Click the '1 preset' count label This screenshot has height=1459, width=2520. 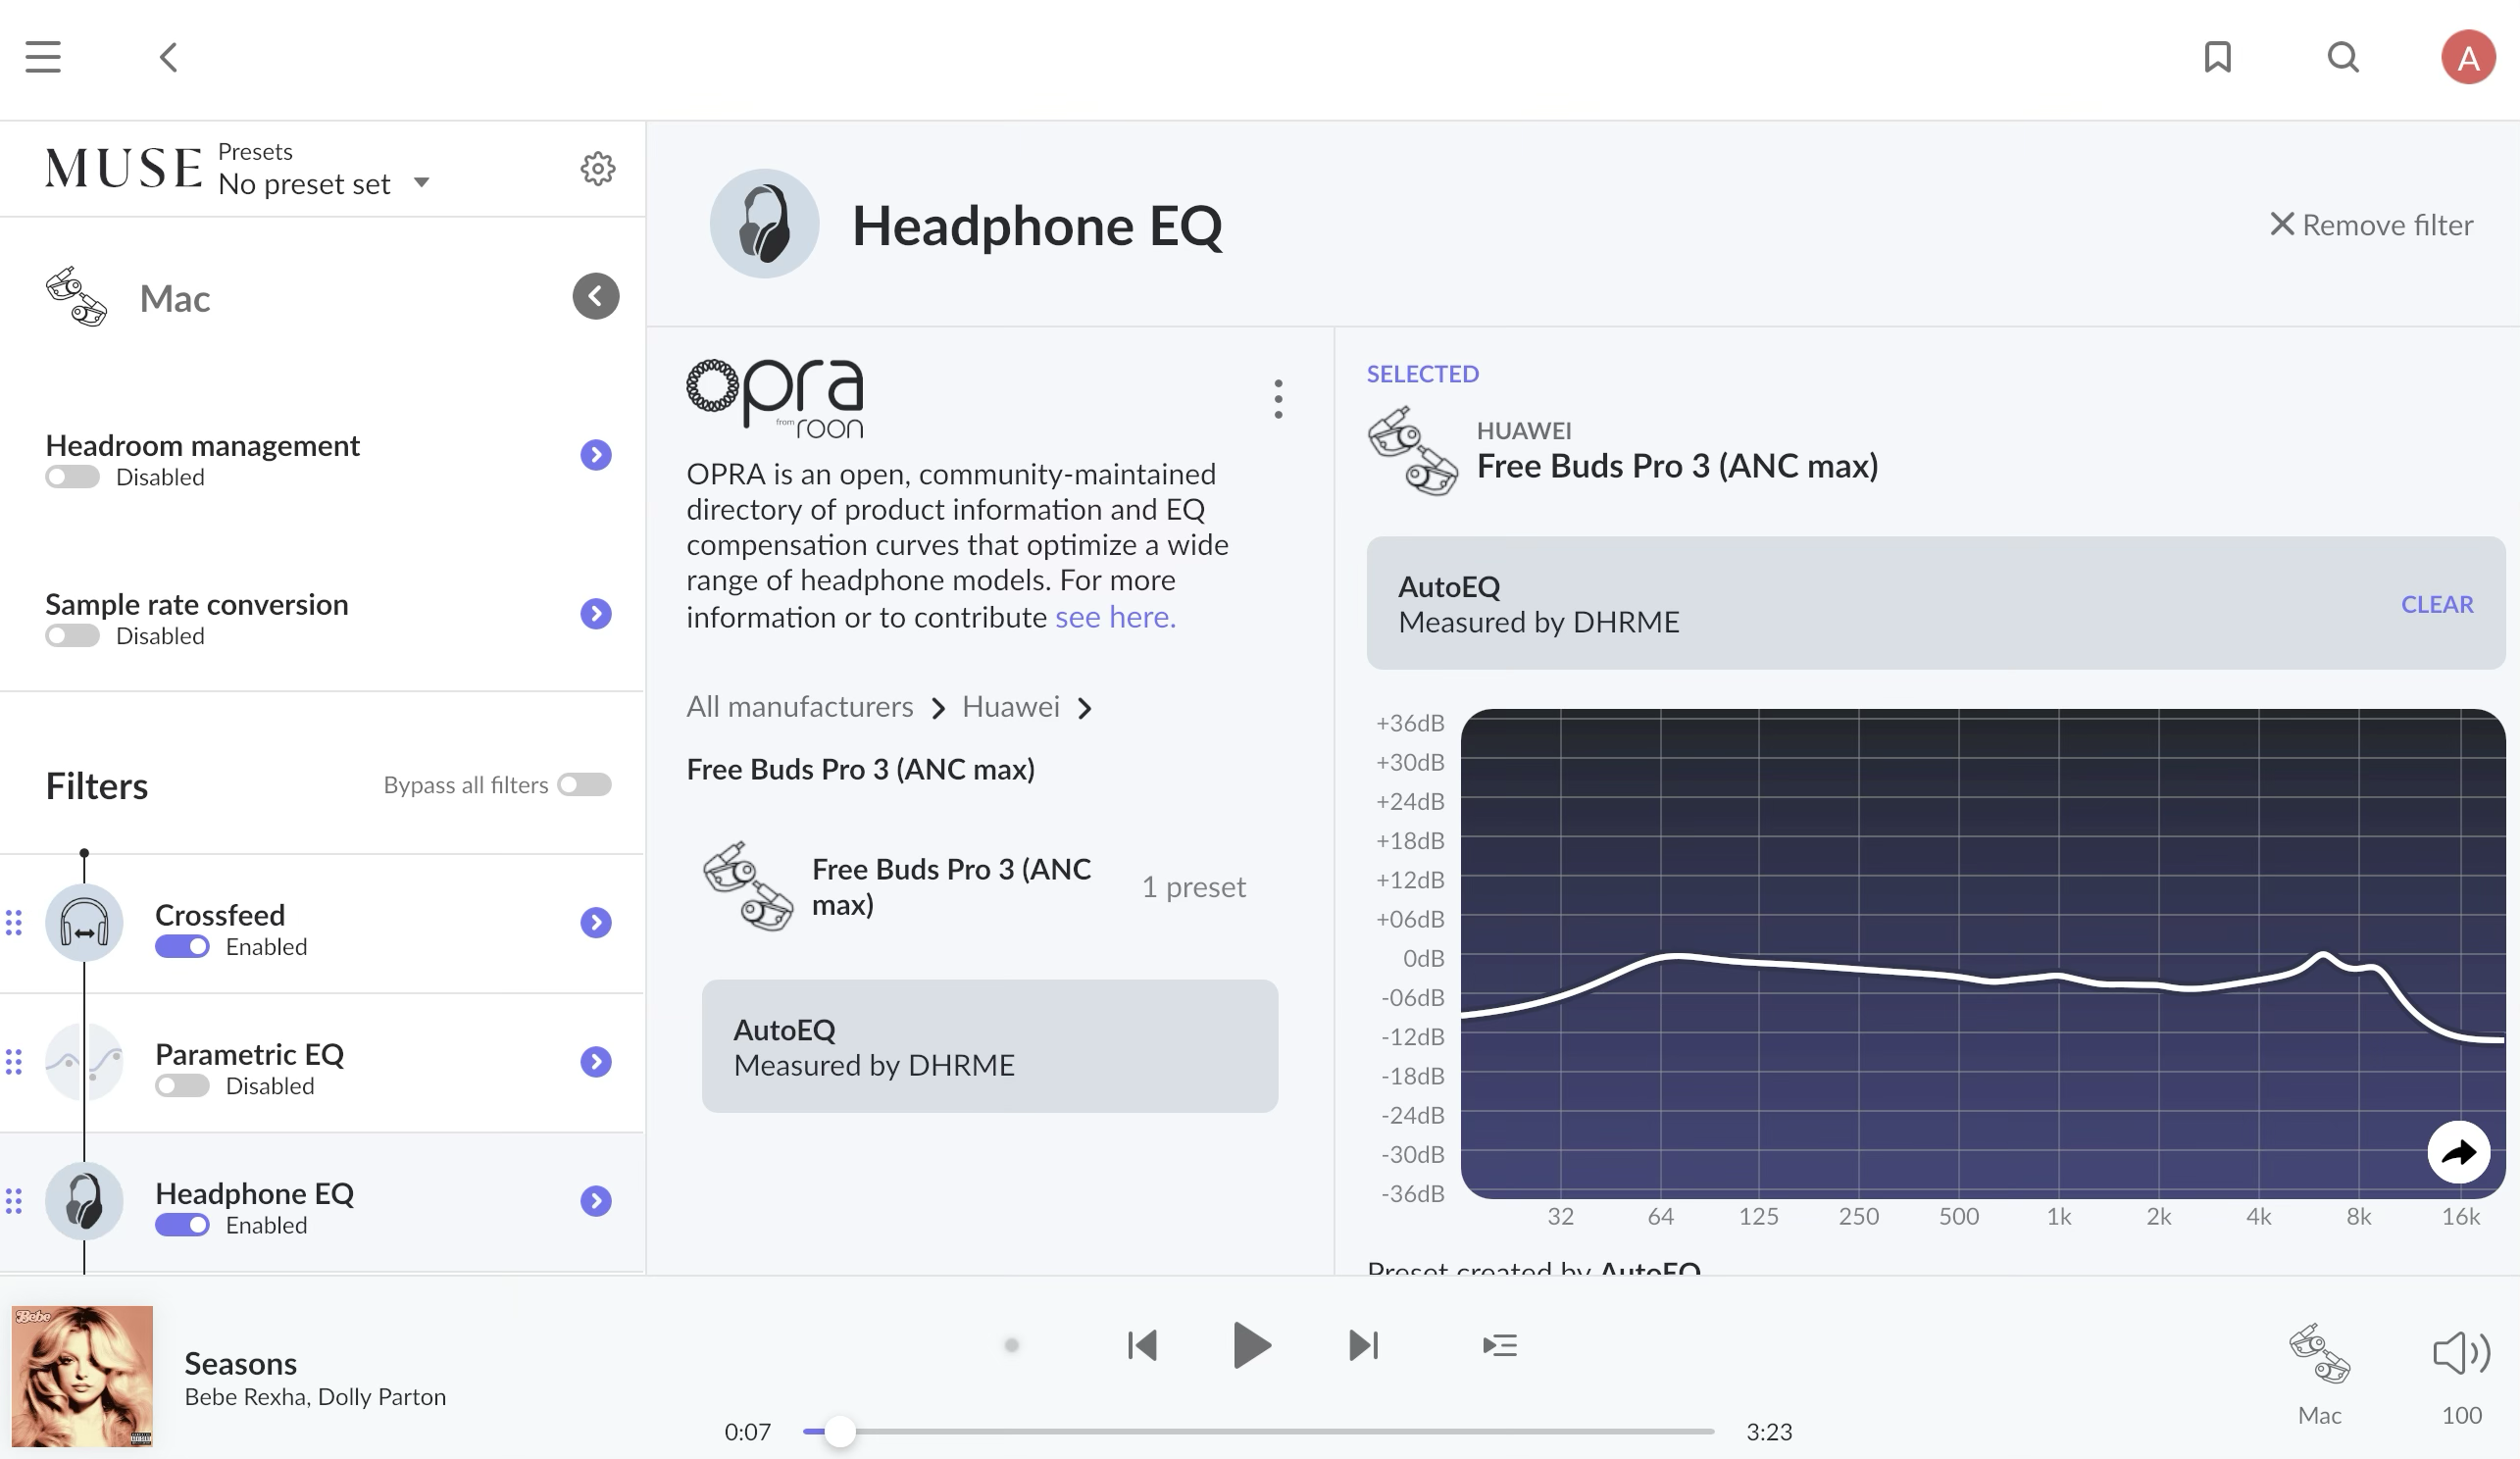click(1193, 887)
